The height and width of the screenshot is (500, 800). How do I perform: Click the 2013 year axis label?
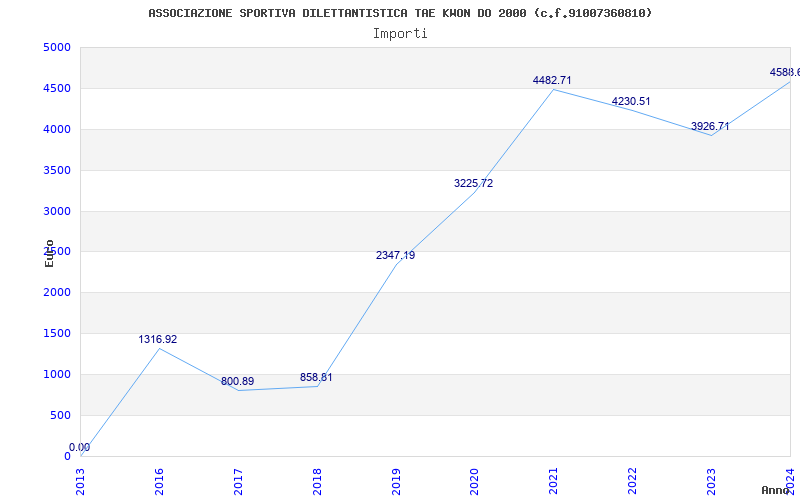(x=80, y=481)
